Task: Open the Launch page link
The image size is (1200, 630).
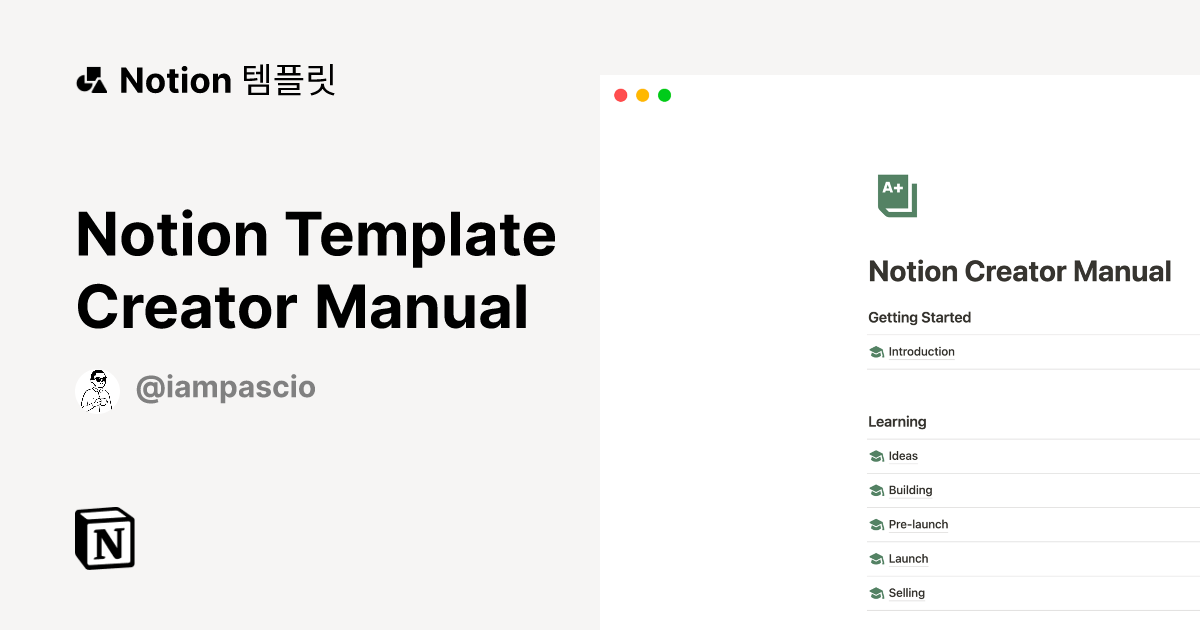Action: (x=908, y=559)
